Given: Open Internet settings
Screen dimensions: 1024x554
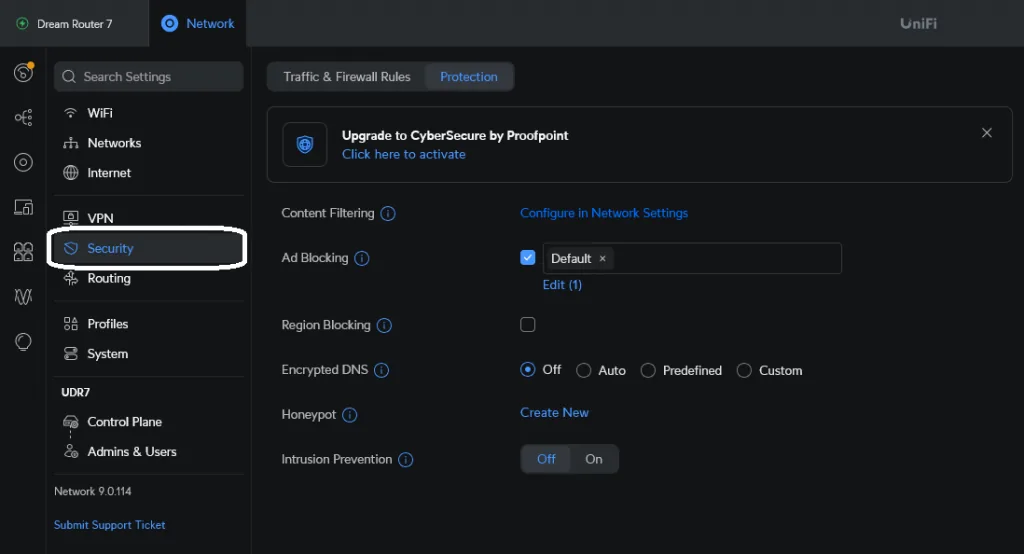Looking at the screenshot, I should (x=148, y=173).
